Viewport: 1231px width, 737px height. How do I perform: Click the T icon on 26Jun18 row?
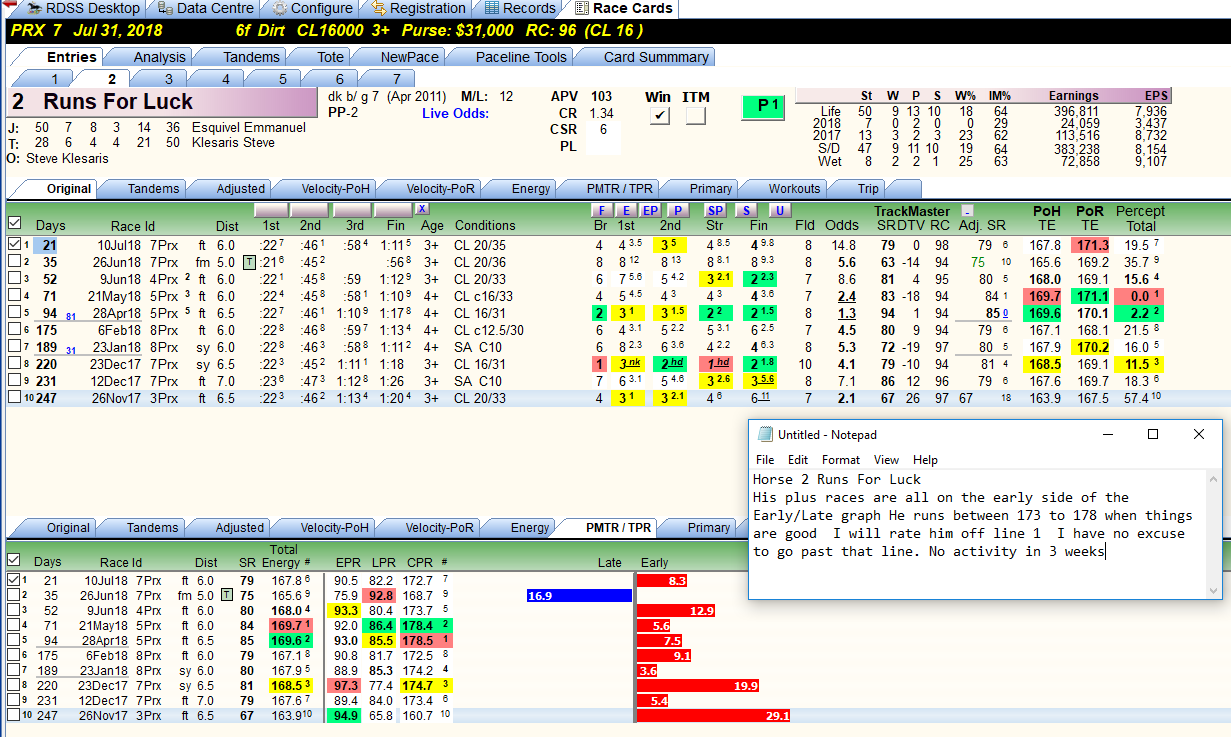click(250, 262)
